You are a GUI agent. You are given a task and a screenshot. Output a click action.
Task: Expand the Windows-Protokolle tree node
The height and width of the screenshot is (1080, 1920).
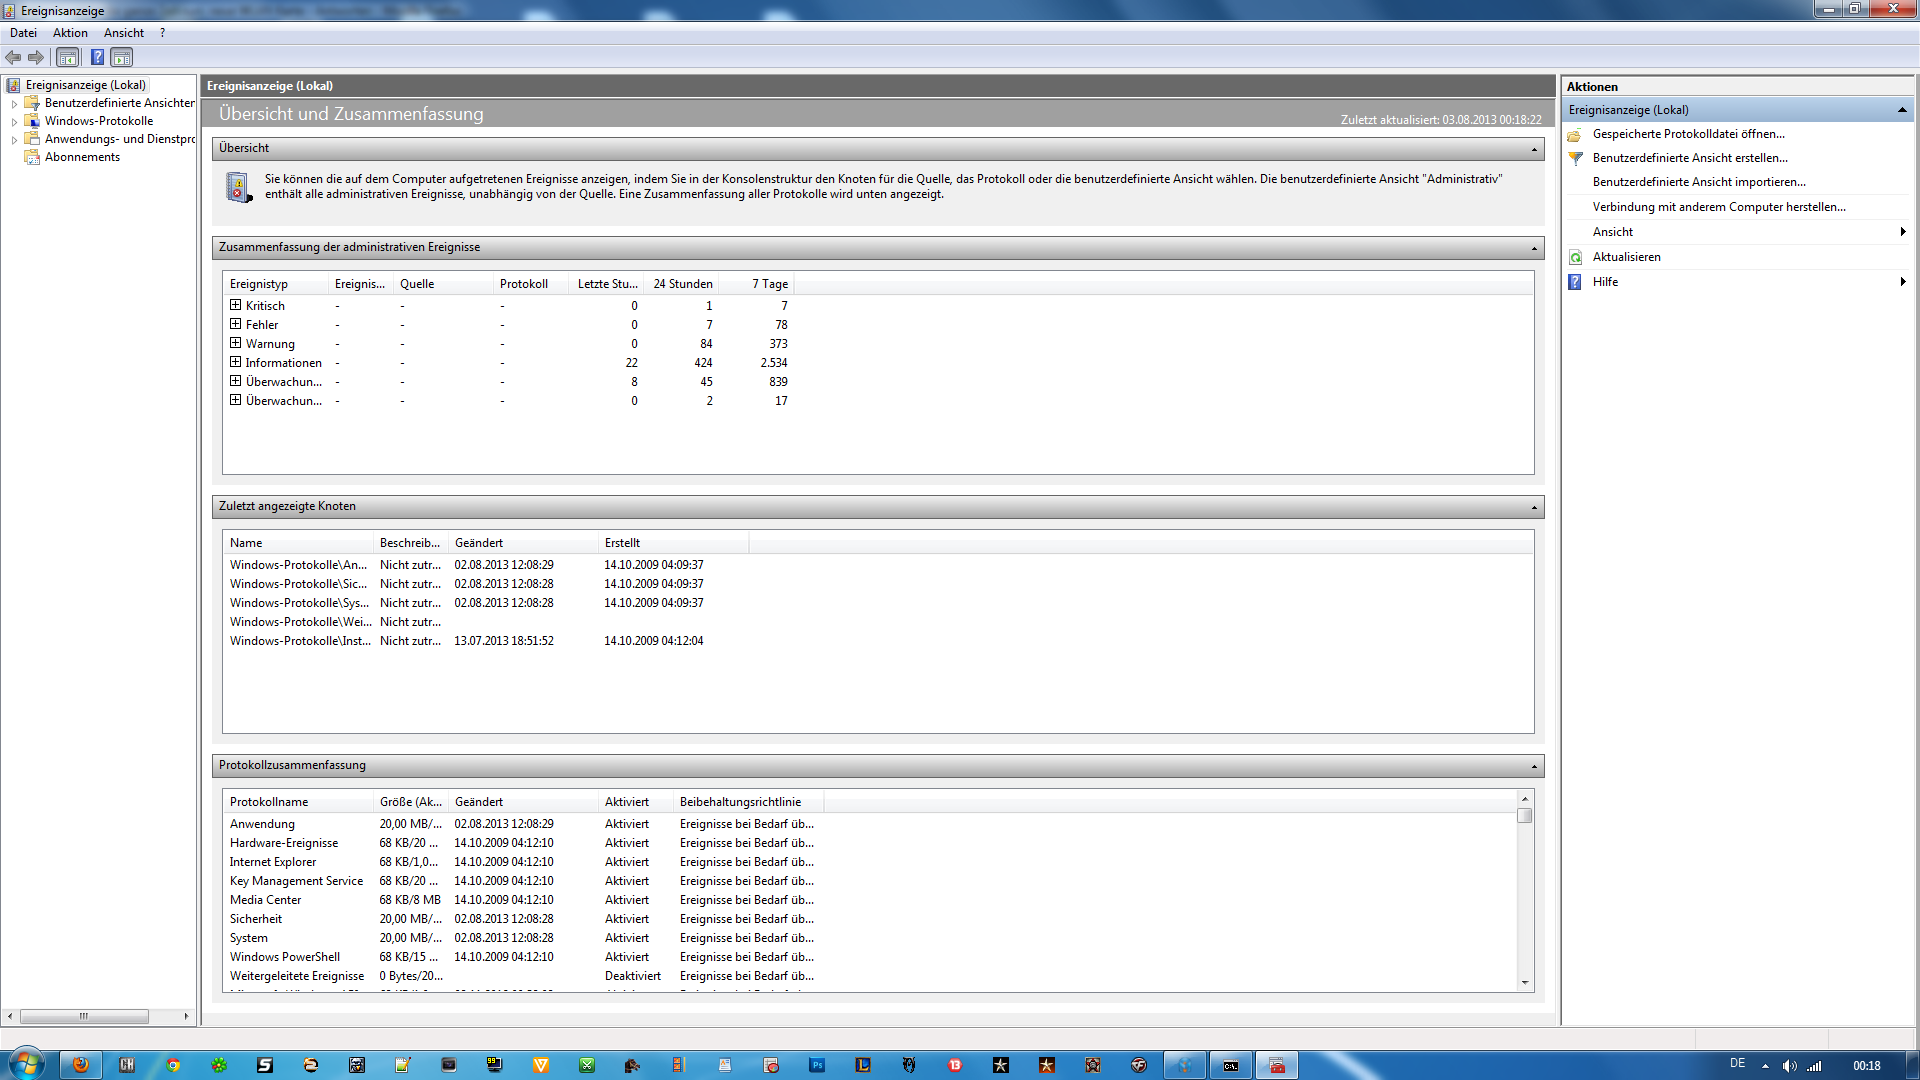(14, 122)
